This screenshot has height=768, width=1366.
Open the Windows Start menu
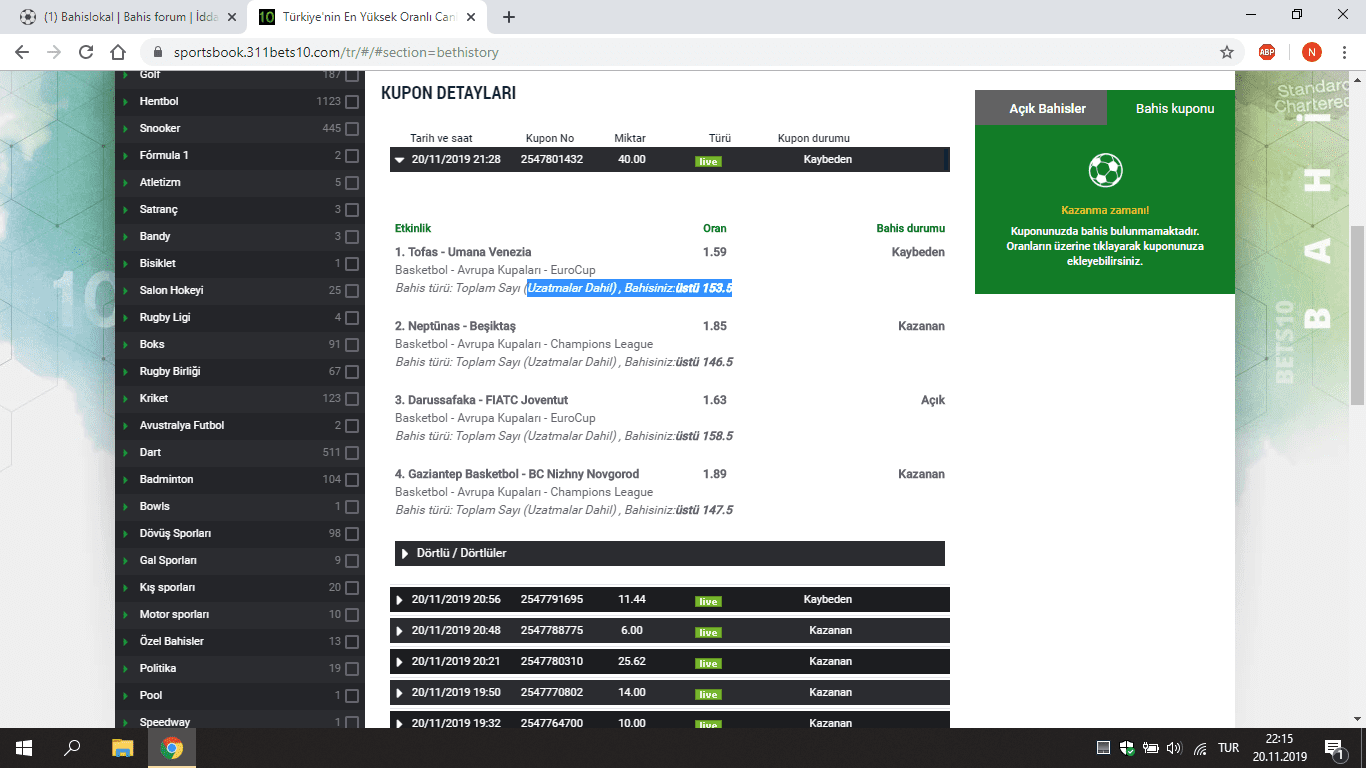pyautogui.click(x=24, y=747)
